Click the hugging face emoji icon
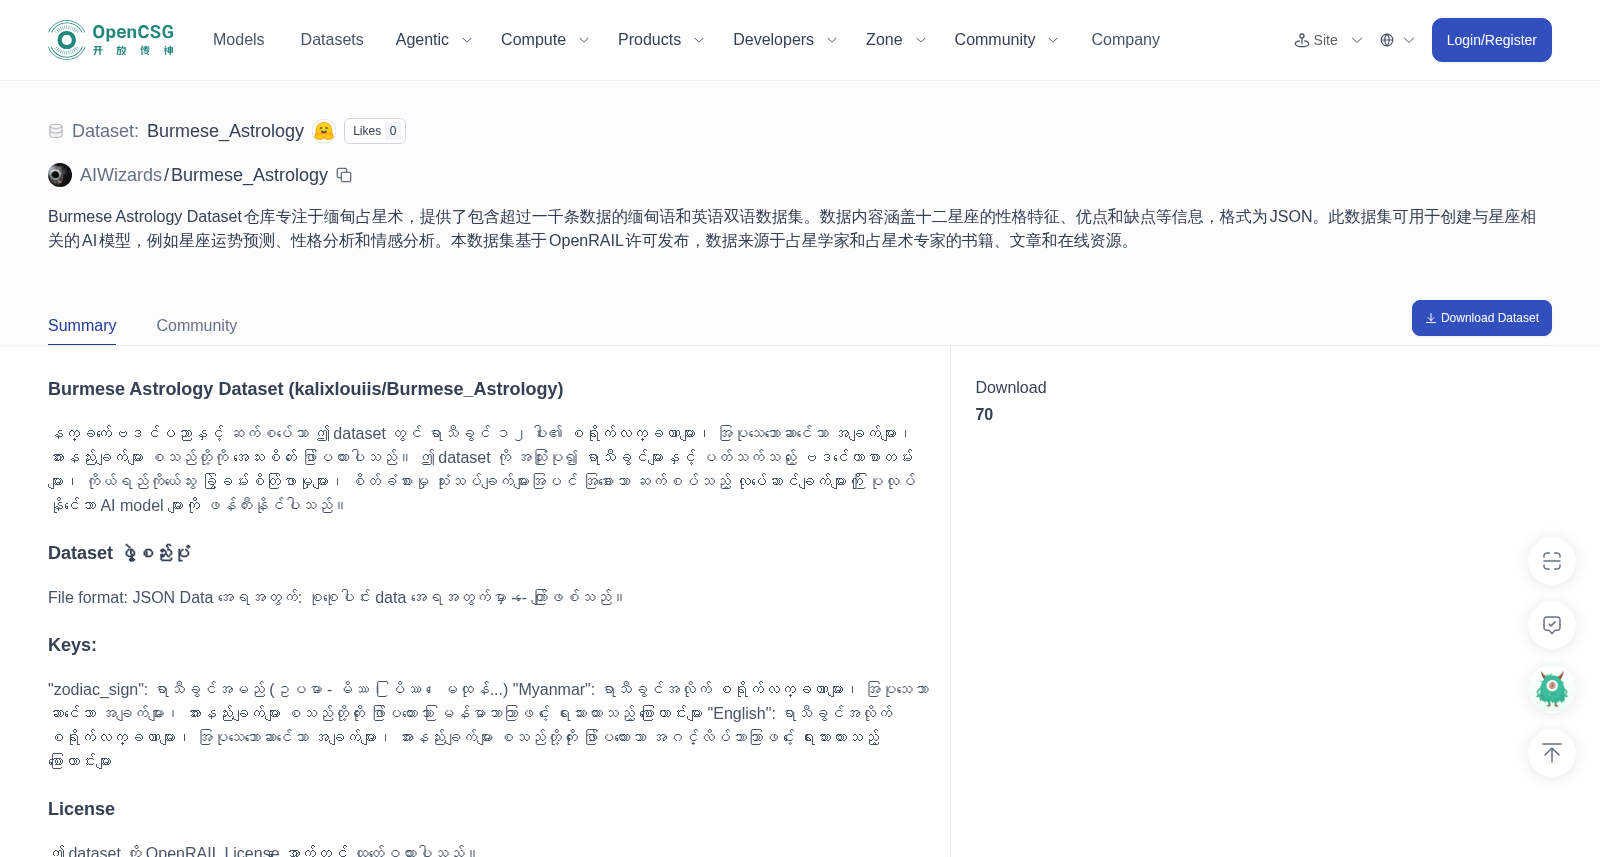This screenshot has height=857, width=1600. (324, 131)
